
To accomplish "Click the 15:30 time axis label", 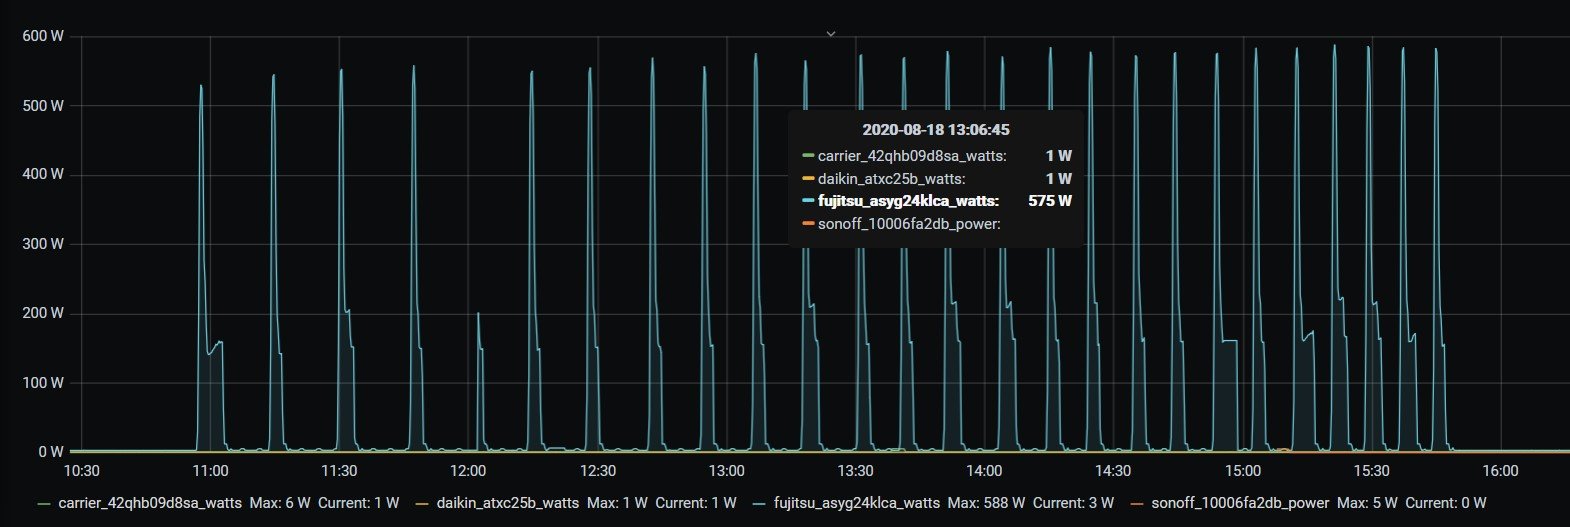I will click(1371, 471).
